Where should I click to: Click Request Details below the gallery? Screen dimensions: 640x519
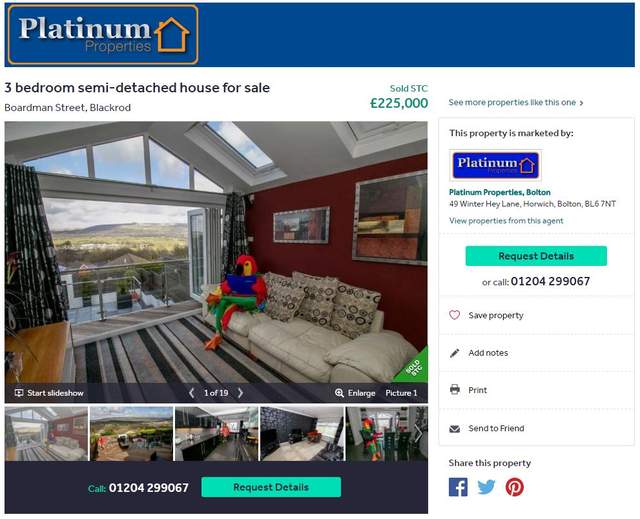pyautogui.click(x=271, y=487)
